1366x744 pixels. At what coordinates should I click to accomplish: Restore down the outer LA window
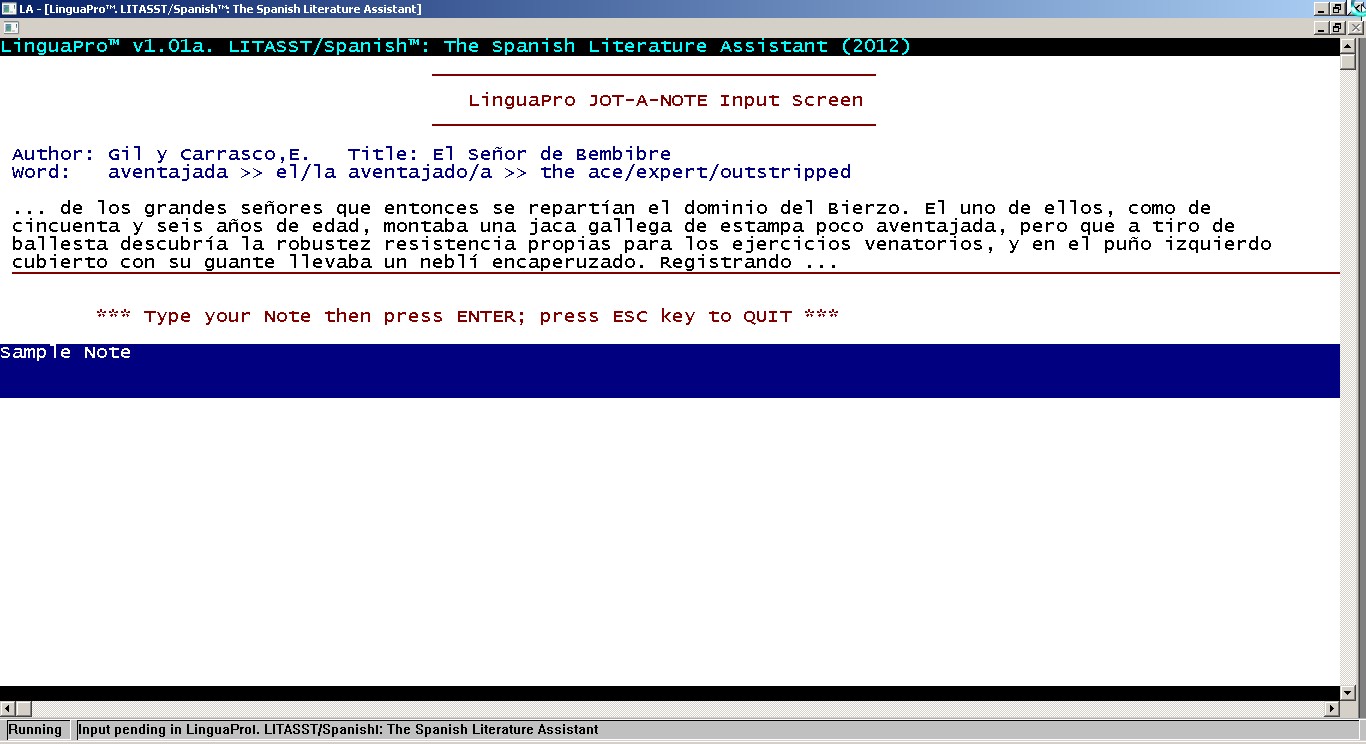tap(1337, 9)
